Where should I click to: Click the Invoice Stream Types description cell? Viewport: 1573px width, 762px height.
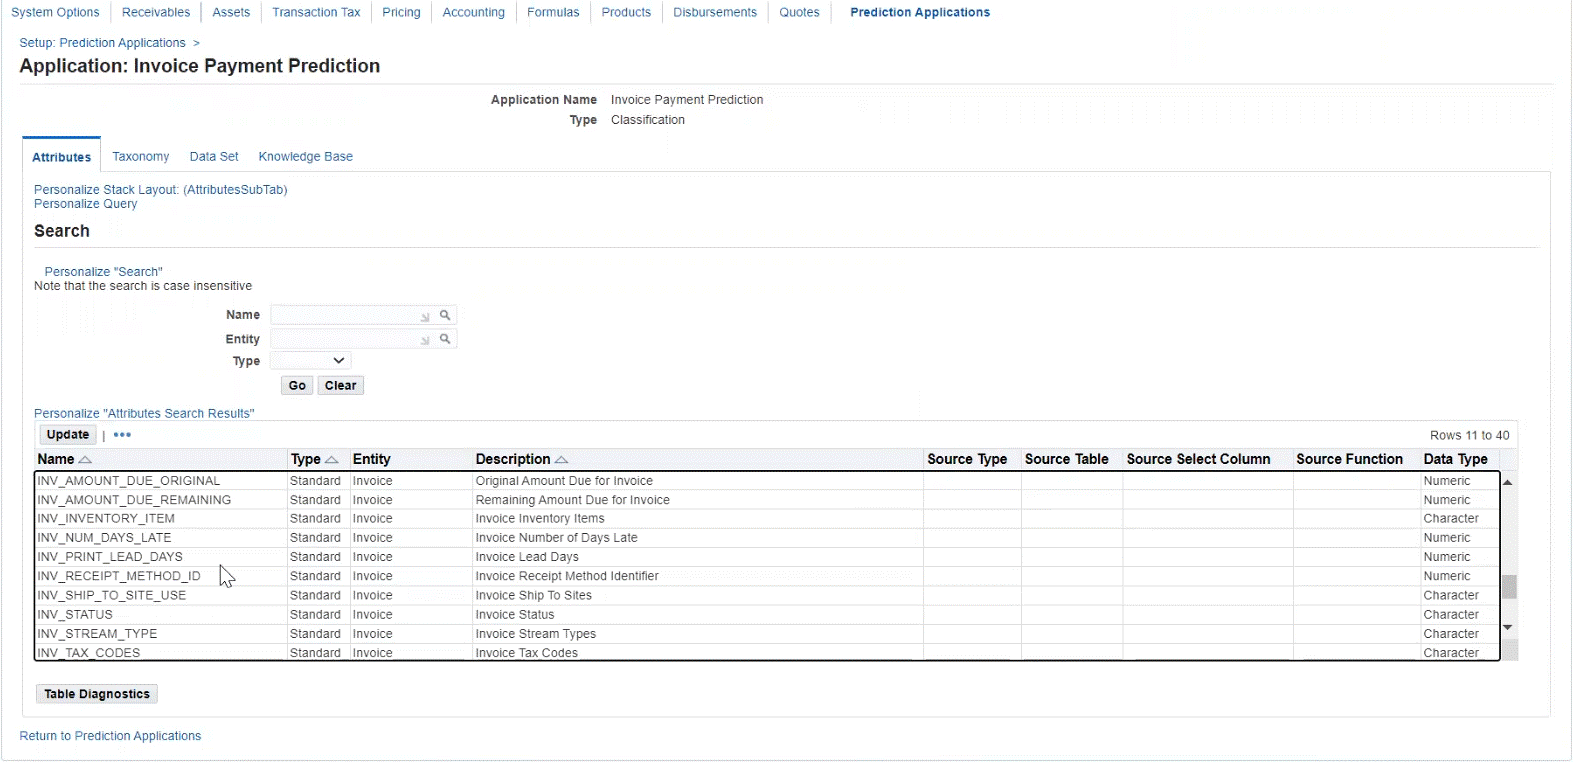tap(536, 634)
